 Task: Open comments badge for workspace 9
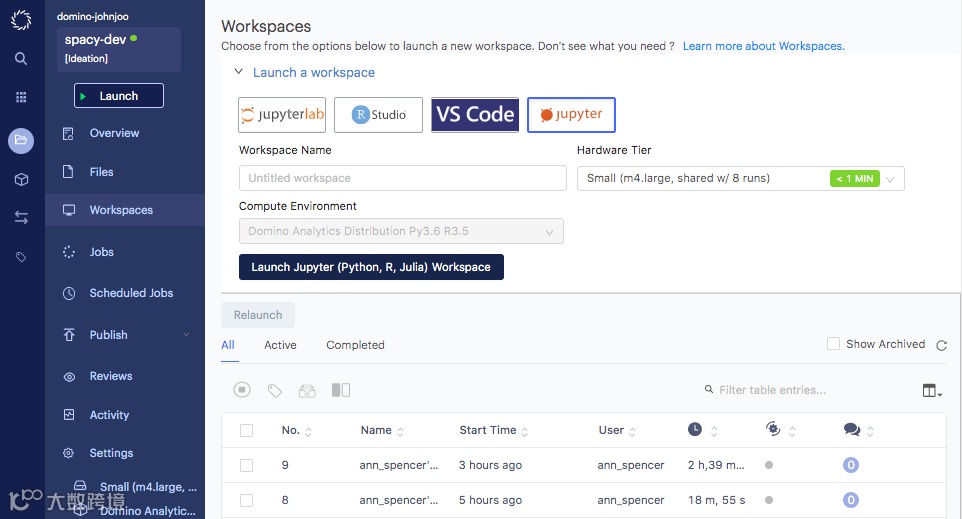(x=851, y=465)
